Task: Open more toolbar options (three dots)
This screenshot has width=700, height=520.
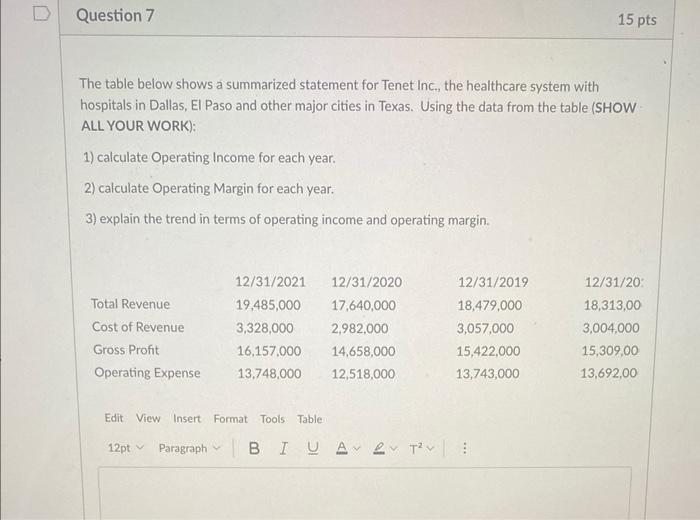Action: click(x=464, y=448)
